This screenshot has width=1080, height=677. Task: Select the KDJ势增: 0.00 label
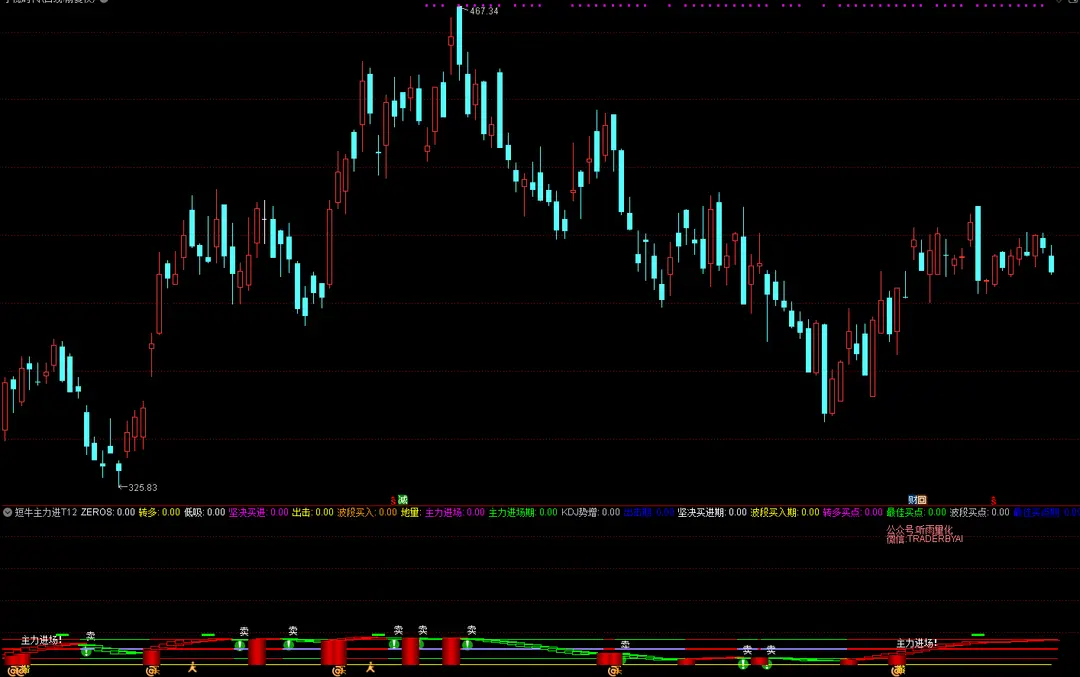click(x=590, y=512)
